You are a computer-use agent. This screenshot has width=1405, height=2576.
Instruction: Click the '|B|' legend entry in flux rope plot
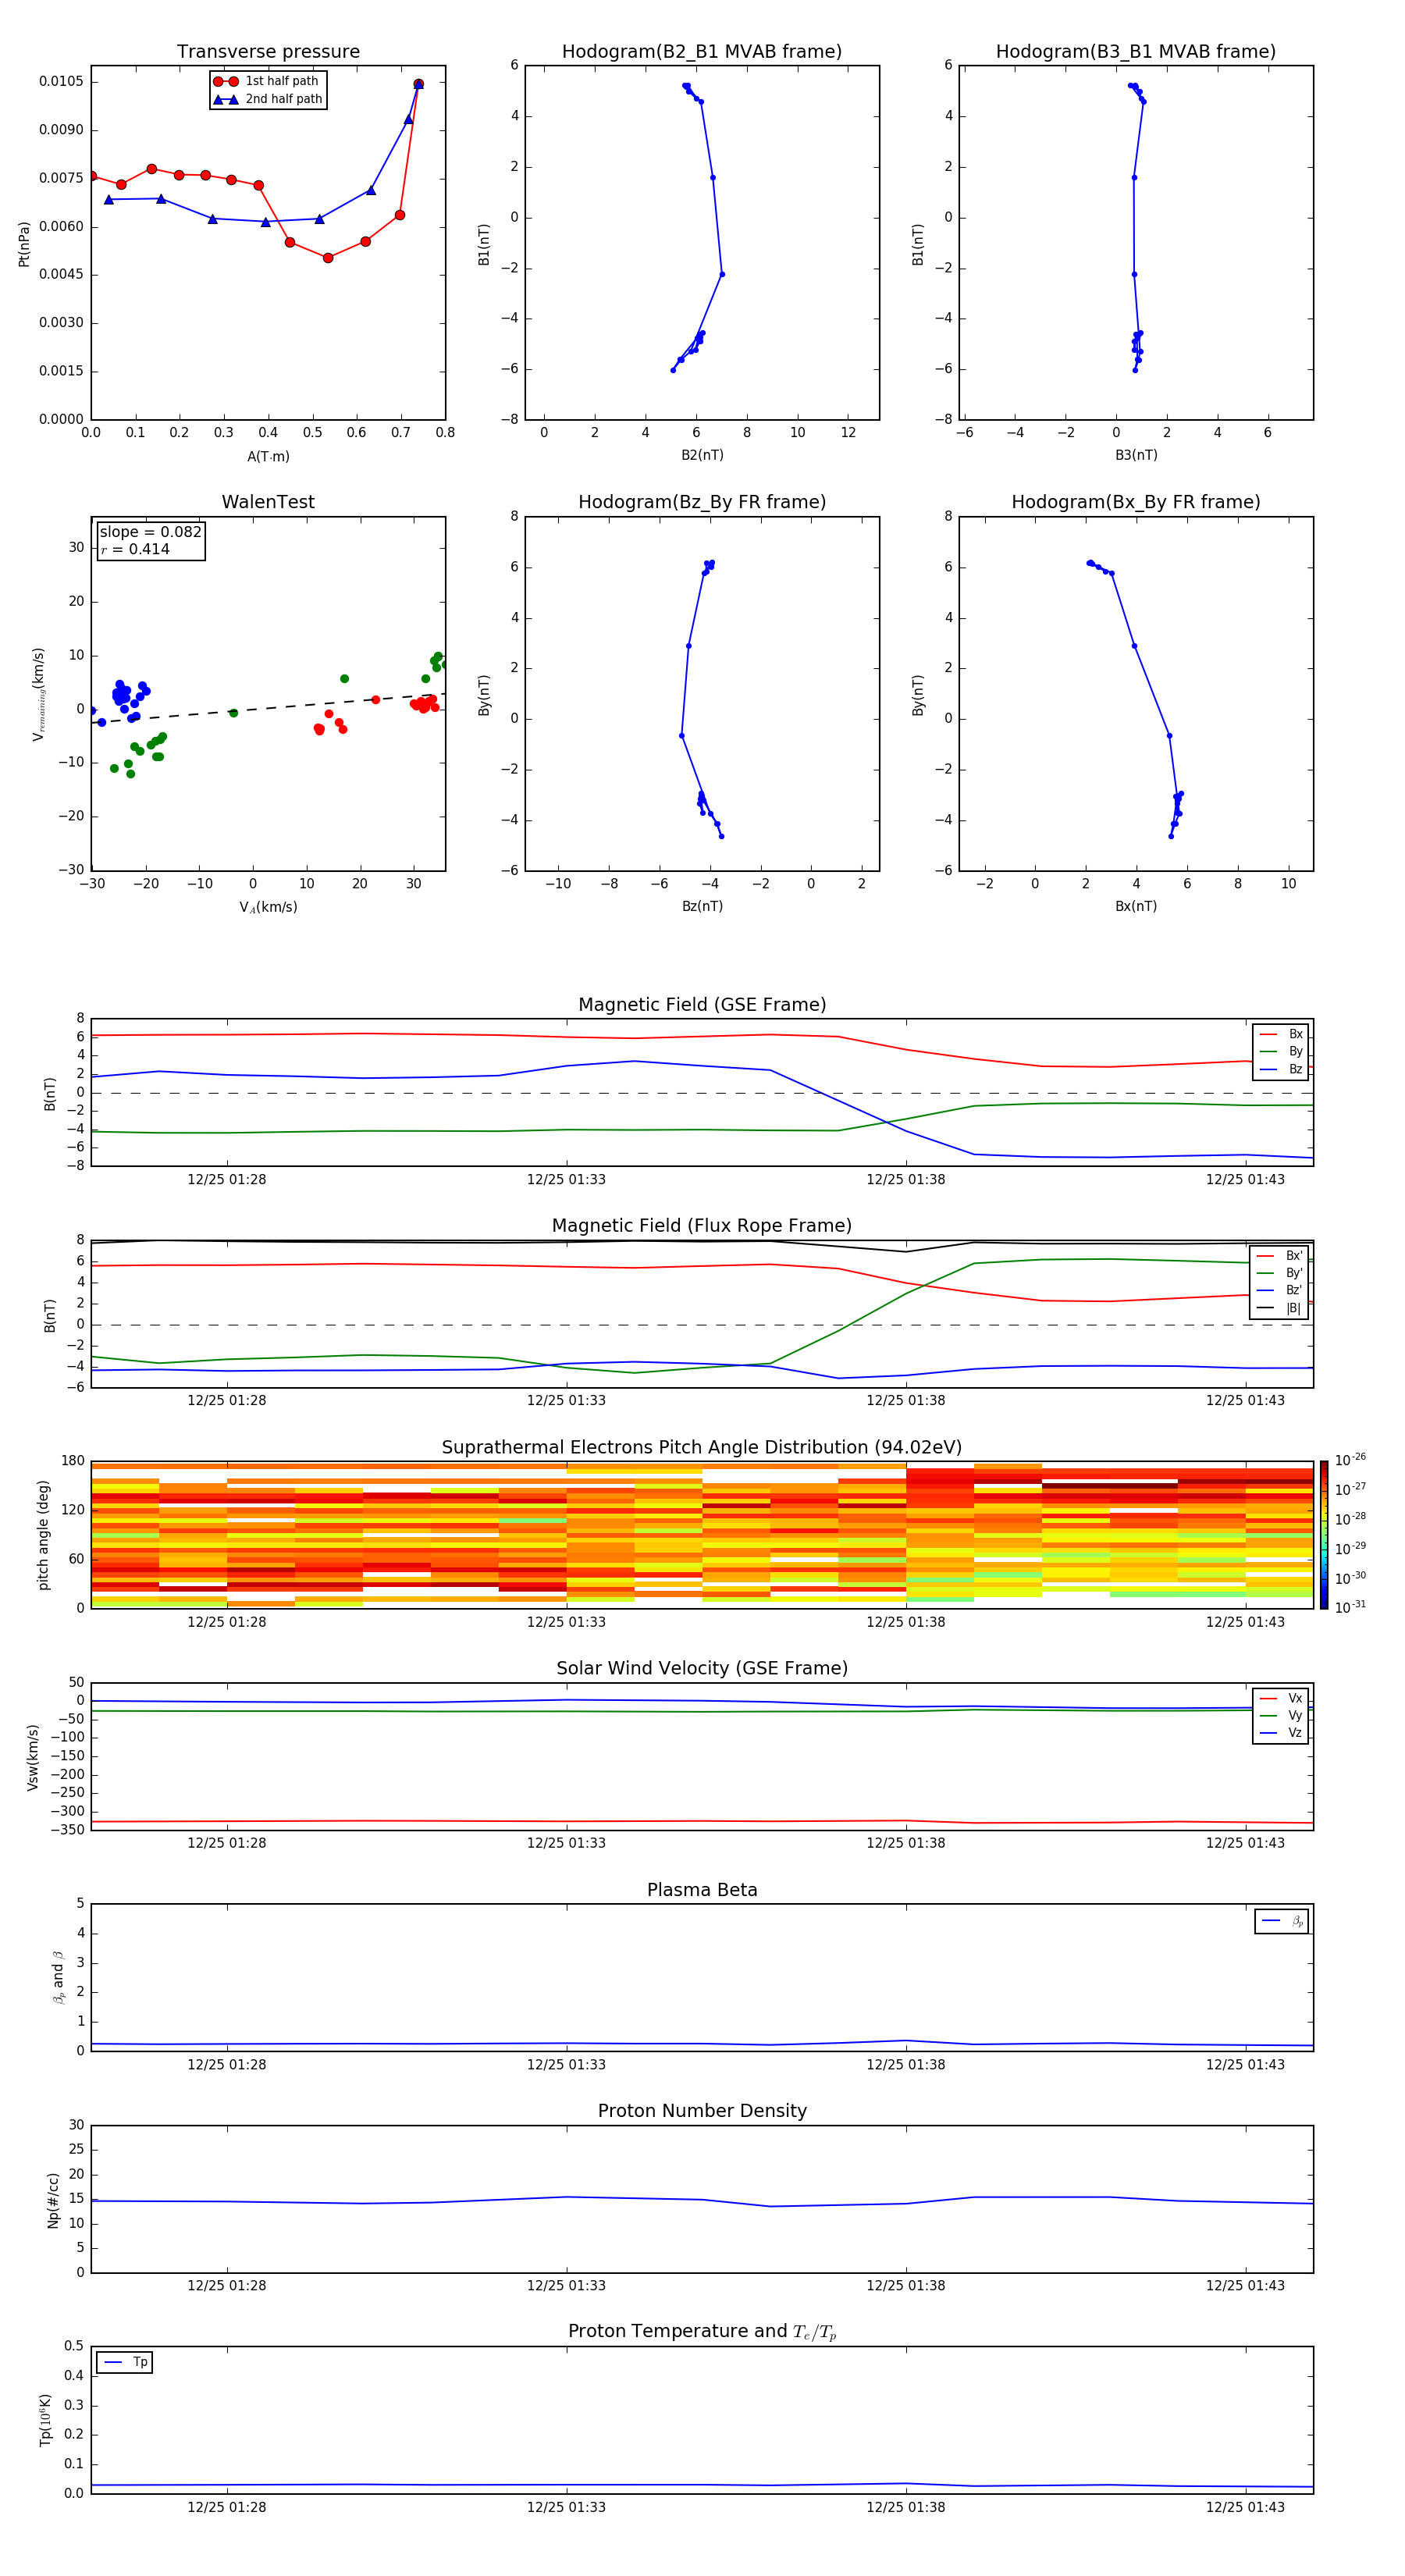pos(1279,1308)
